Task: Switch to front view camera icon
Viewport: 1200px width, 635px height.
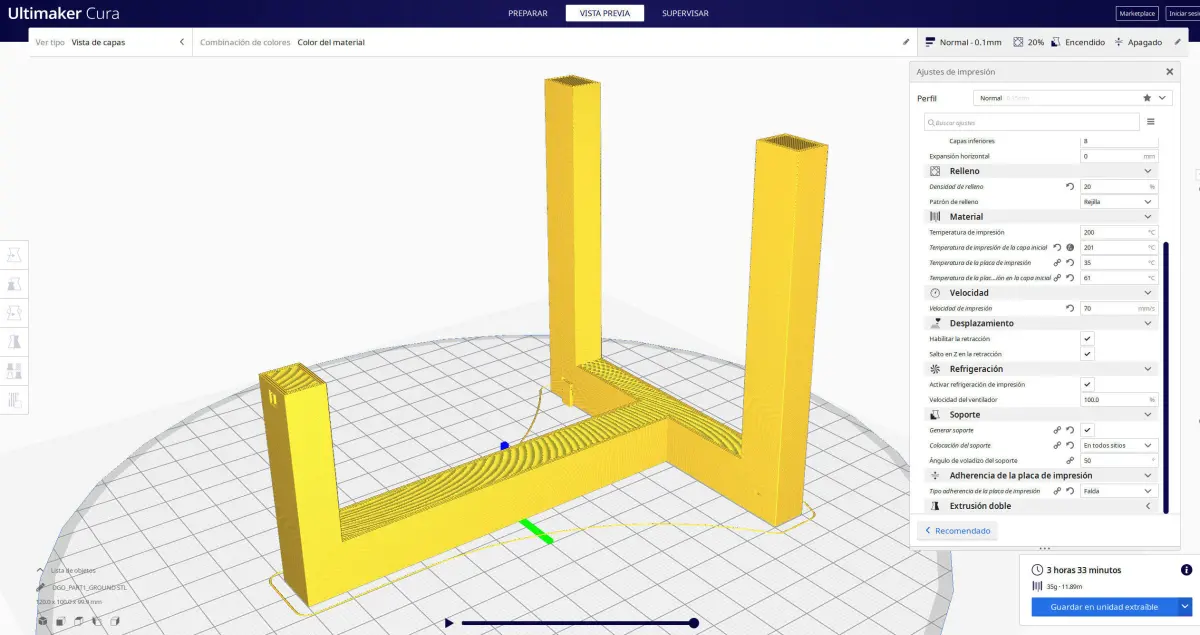Action: (x=61, y=622)
